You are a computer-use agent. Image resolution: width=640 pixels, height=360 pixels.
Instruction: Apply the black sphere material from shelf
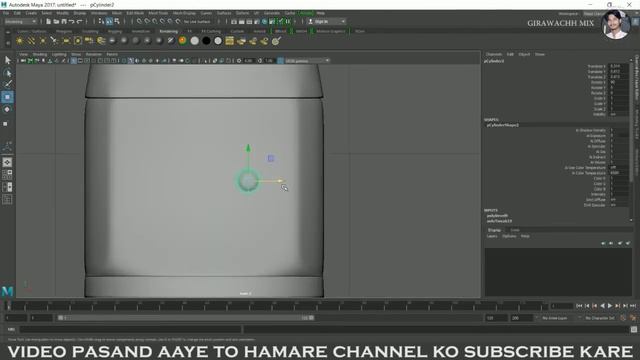tap(207, 41)
